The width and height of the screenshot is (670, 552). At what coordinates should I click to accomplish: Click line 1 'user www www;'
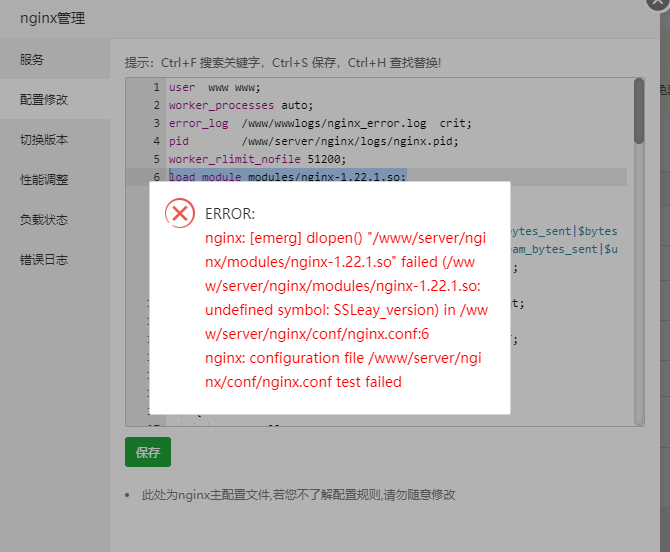[x=215, y=88]
